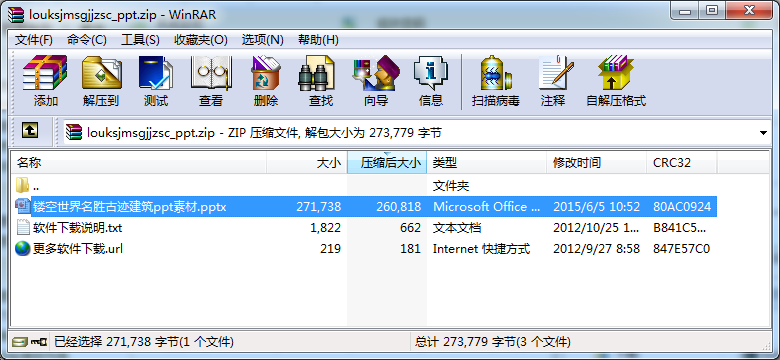Image resolution: width=780 pixels, height=360 pixels.
Task: Click the 271,738 size cell
Action: click(x=318, y=207)
